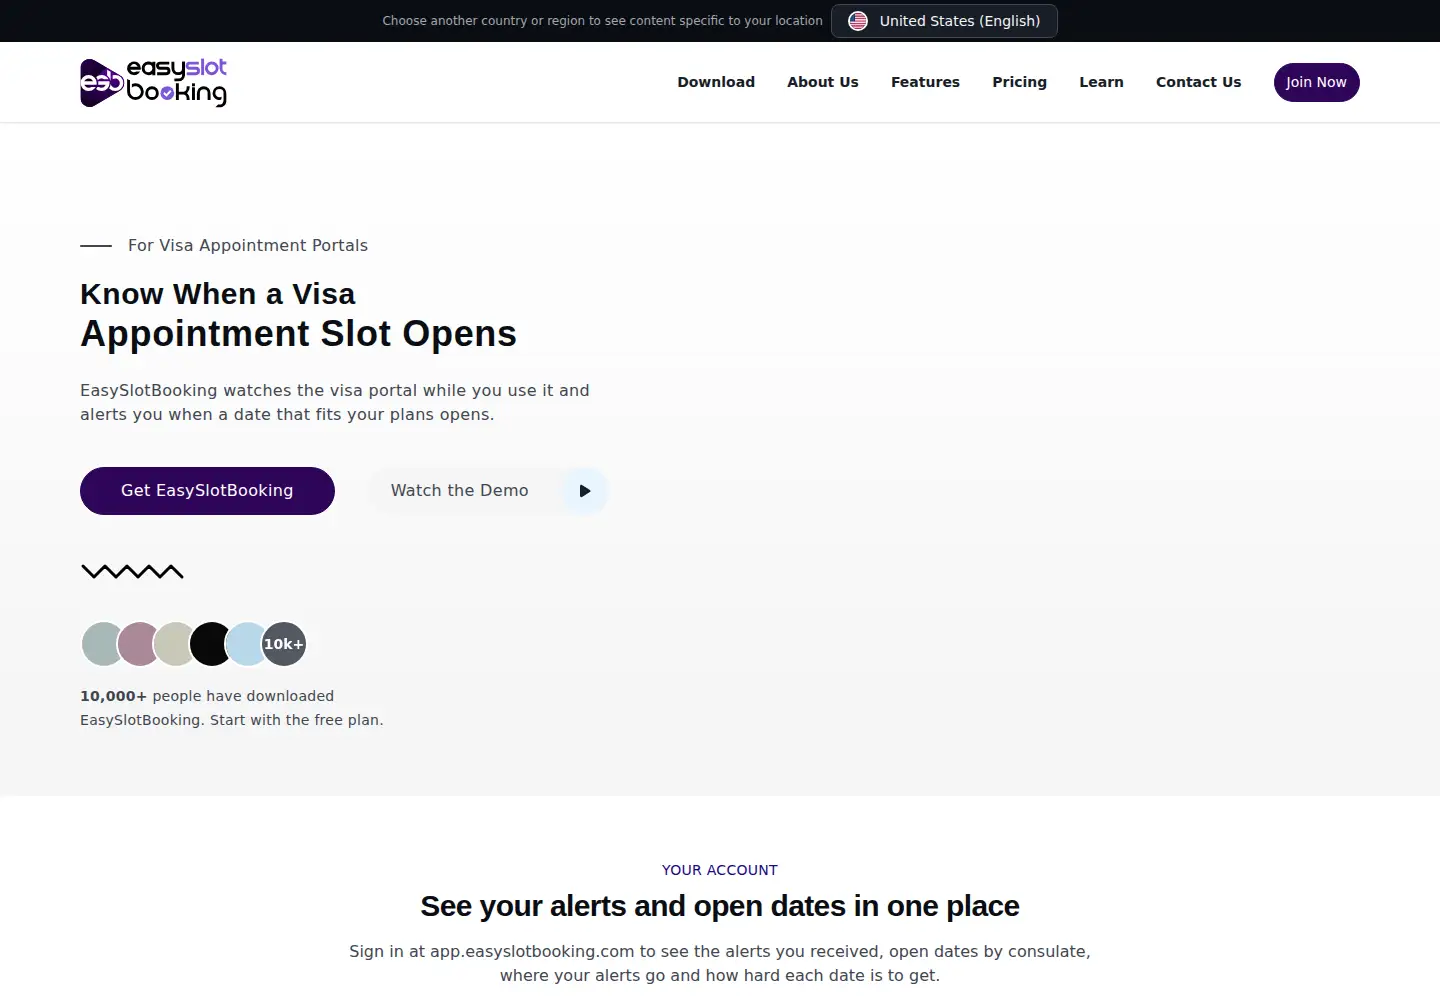Click the 10k+ avatar badge

coord(284,644)
